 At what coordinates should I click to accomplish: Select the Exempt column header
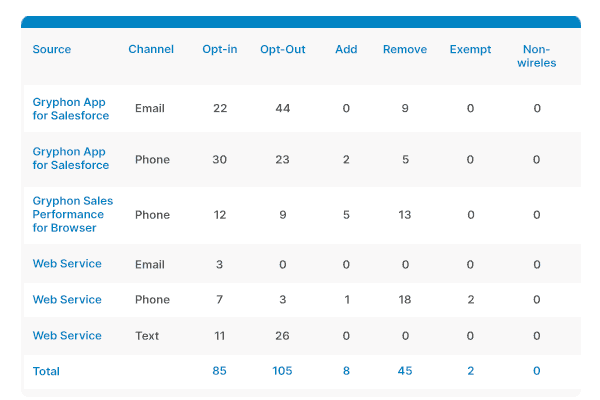470,49
